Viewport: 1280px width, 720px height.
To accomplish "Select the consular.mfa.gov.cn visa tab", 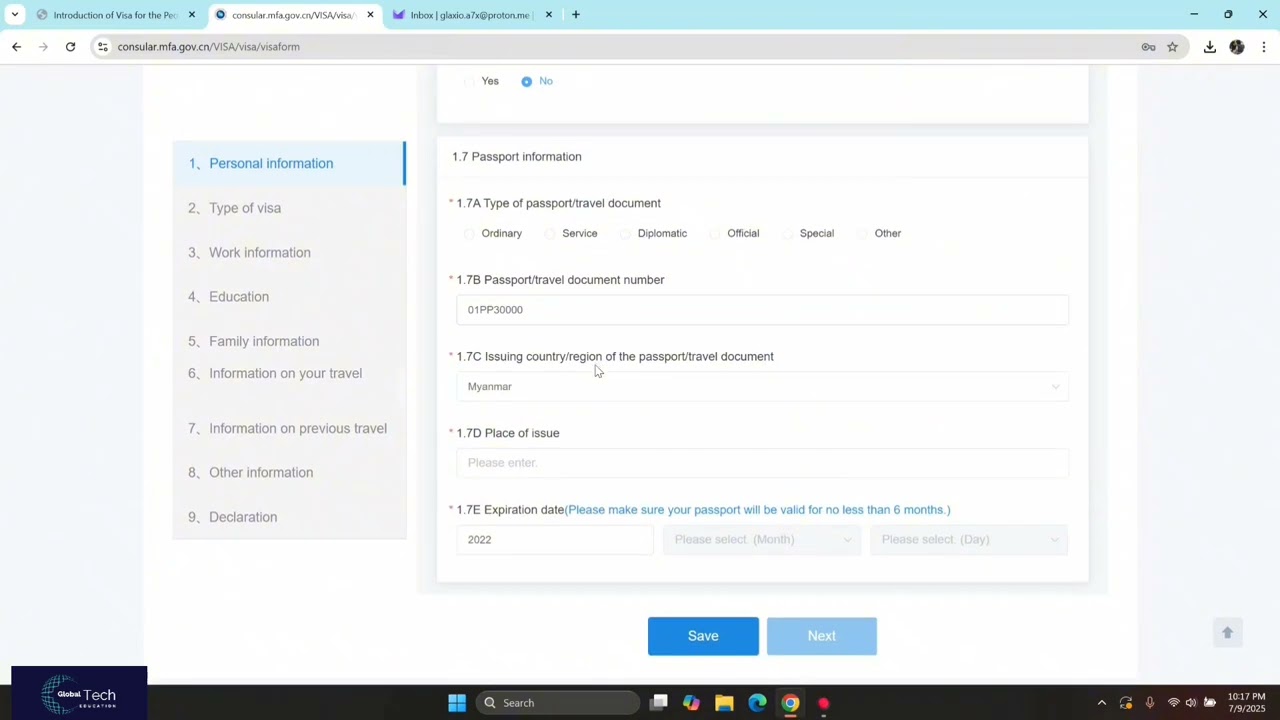I will coord(295,15).
